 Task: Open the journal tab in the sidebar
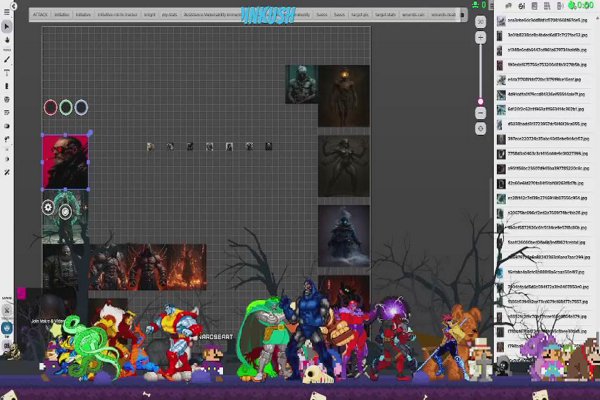535,6
